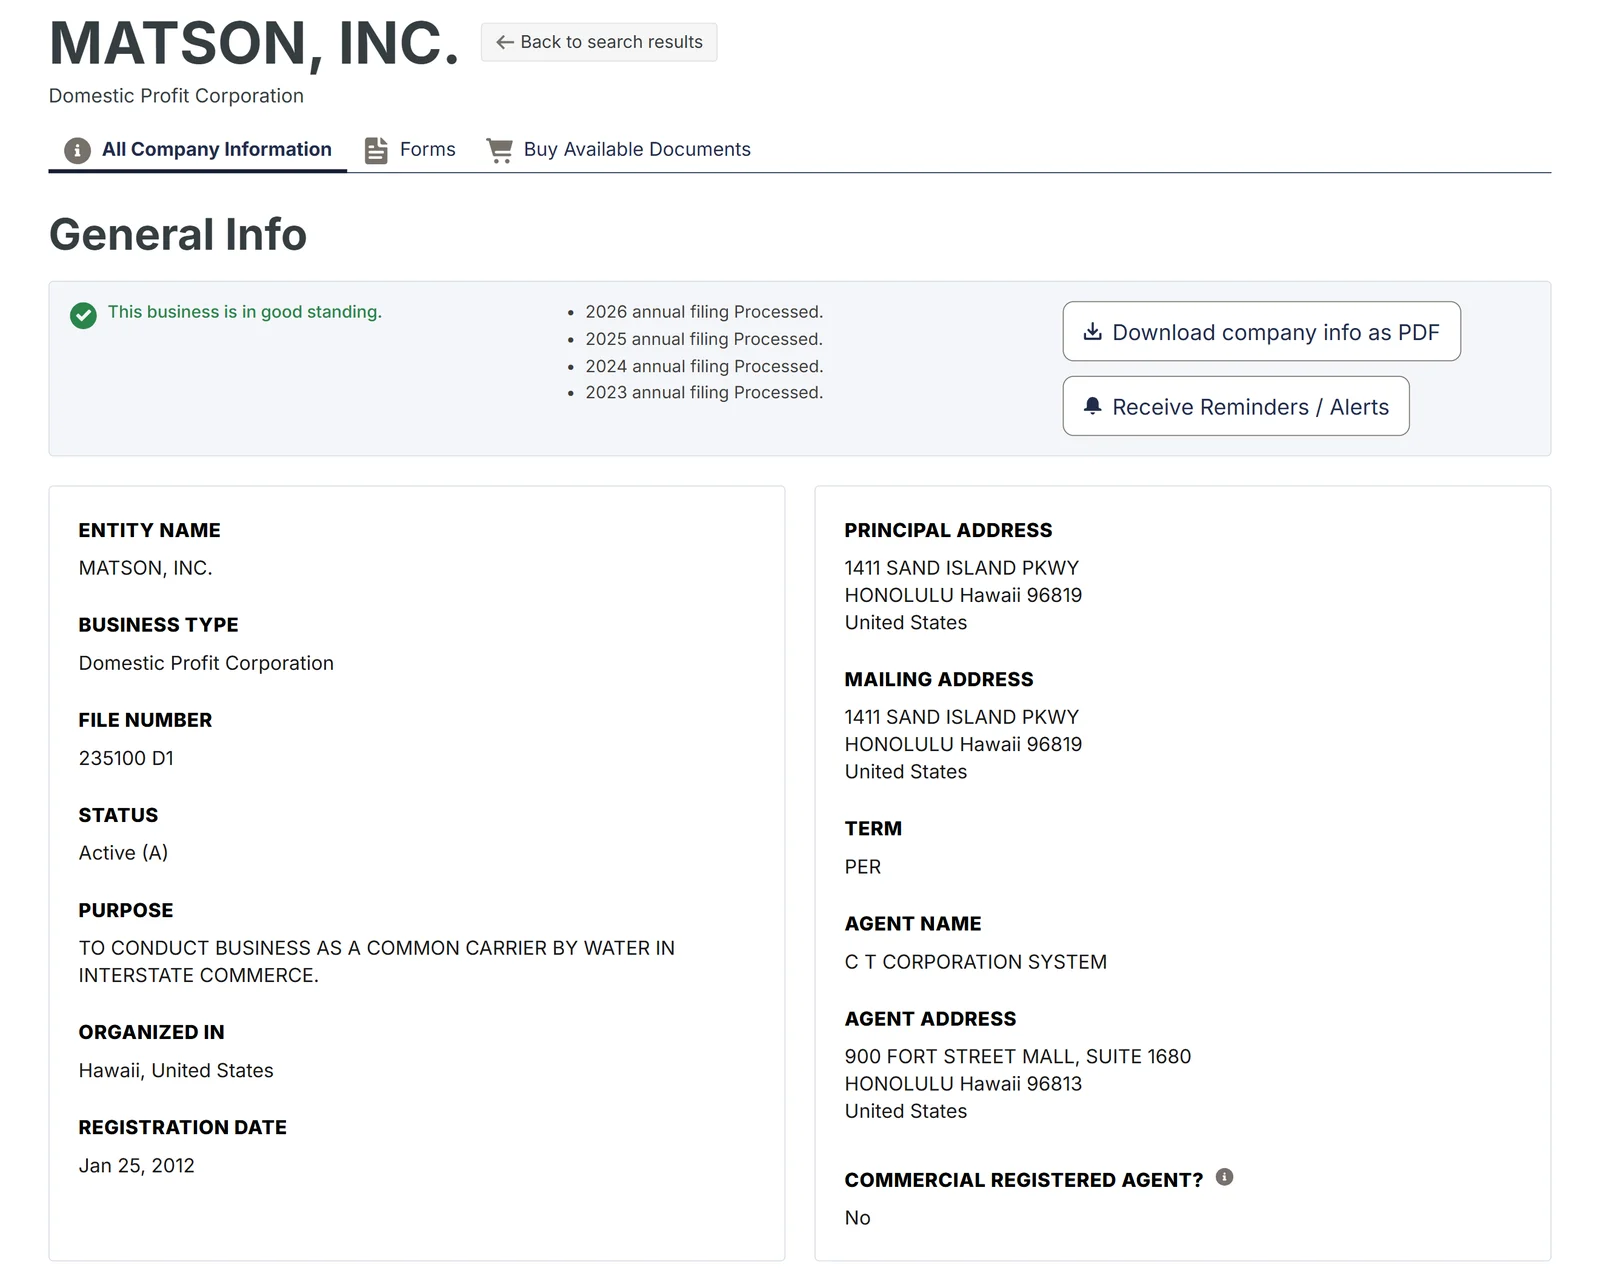Download company info as PDF

coord(1261,331)
